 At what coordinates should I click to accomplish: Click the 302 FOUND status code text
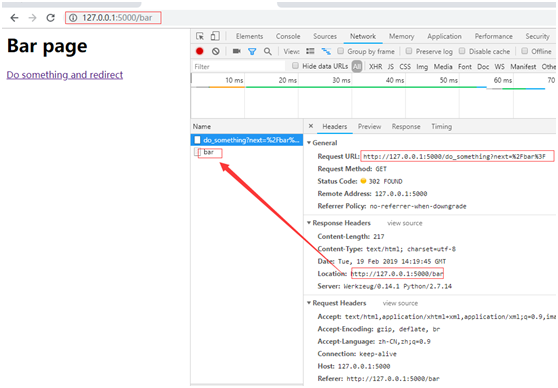pos(385,182)
